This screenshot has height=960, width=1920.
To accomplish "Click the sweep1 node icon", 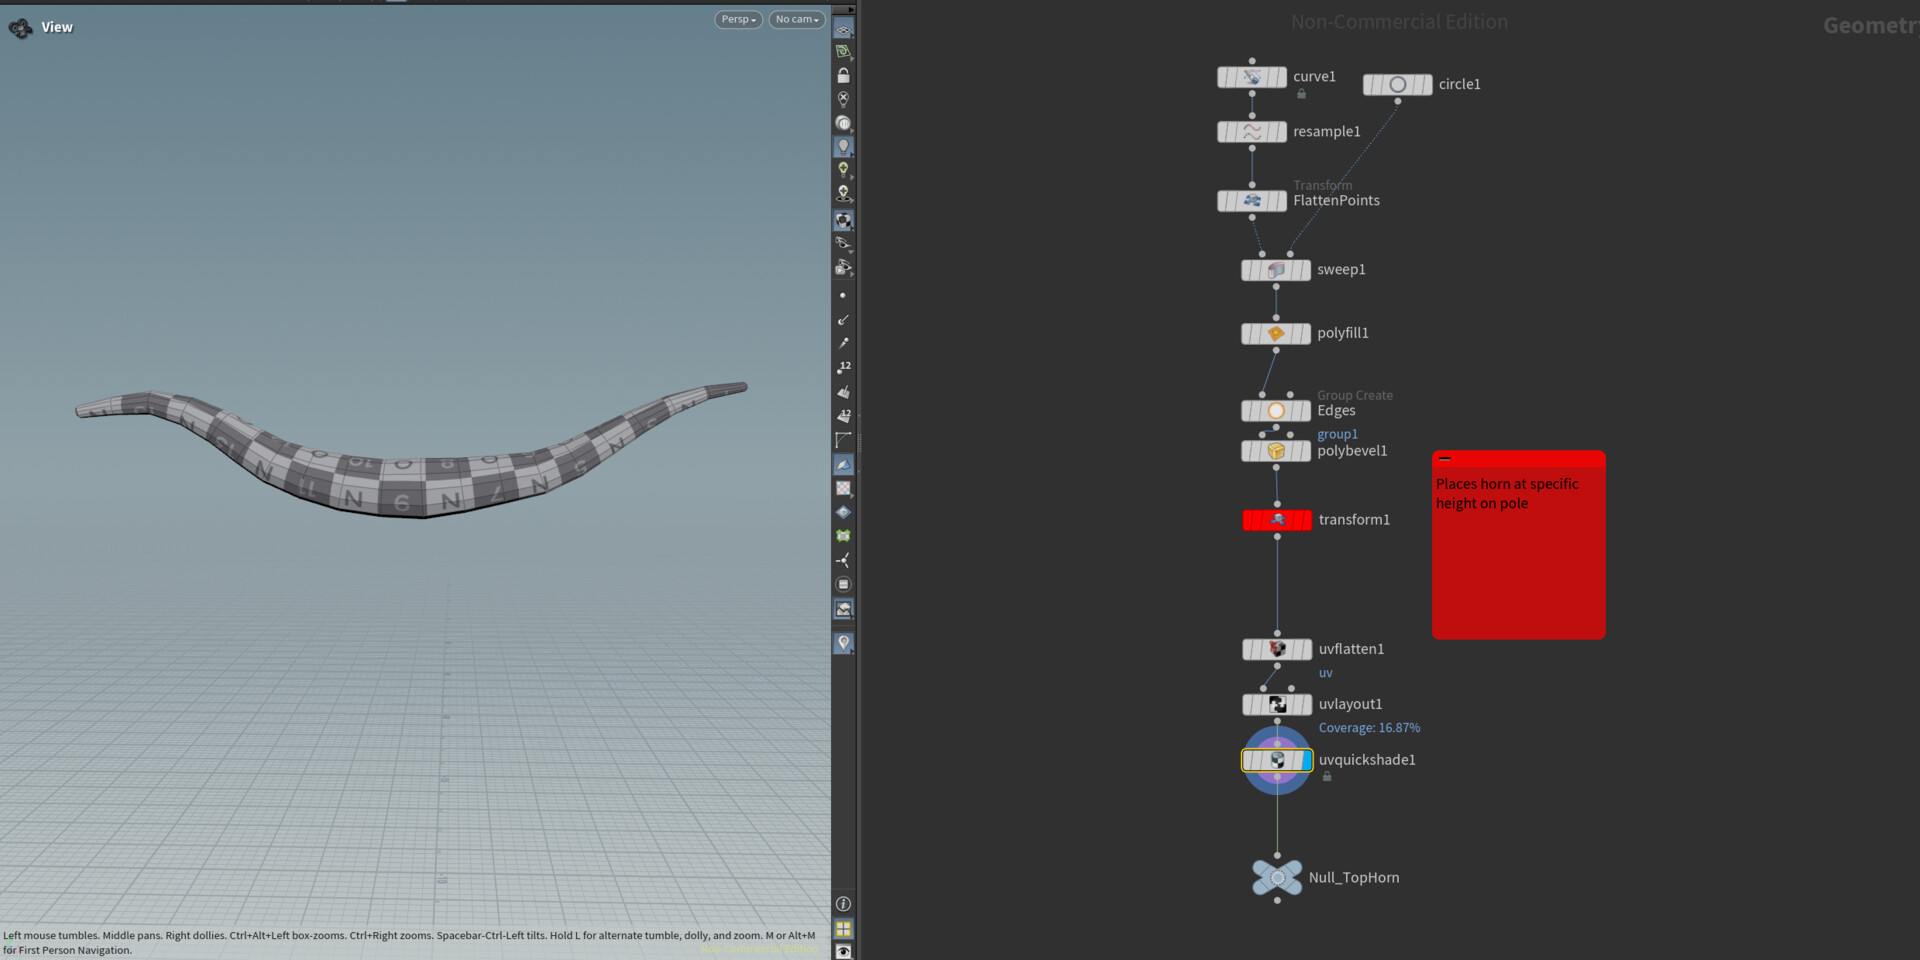I will point(1275,269).
